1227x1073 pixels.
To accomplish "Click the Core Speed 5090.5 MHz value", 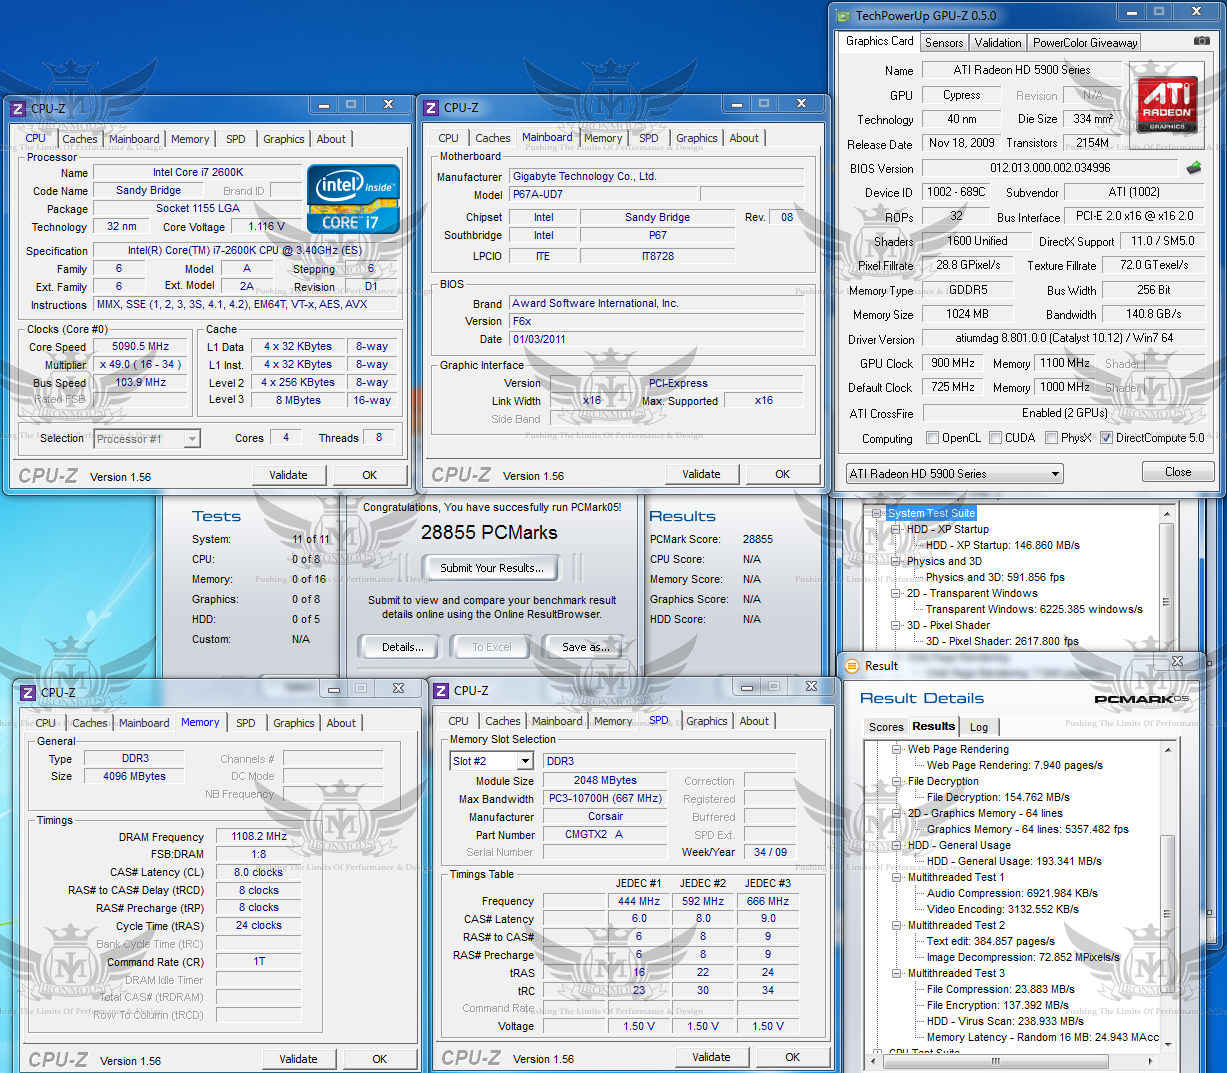I will tap(141, 346).
